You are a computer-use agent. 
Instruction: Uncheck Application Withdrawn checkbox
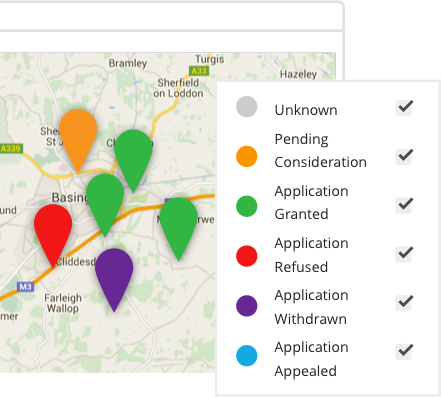(404, 302)
